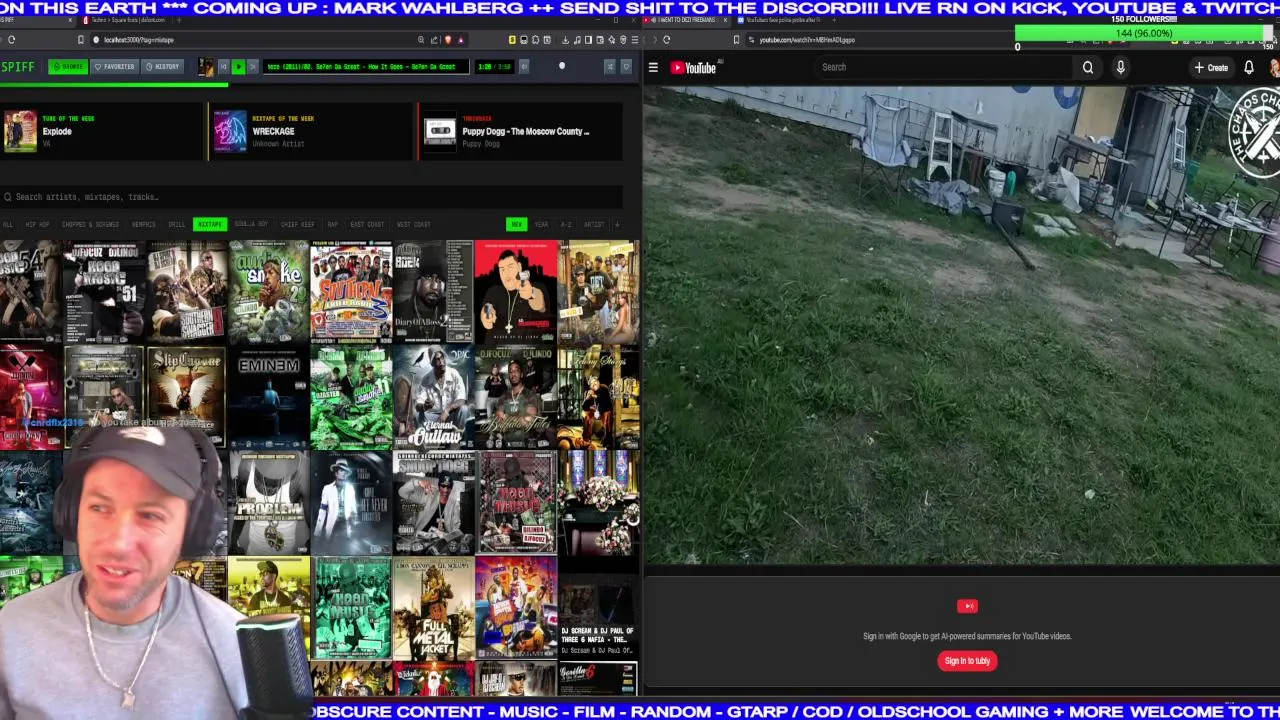Screen dimensions: 1280x720
Task: Open the Eternal Outlaw mixtape cover
Action: click(x=433, y=397)
